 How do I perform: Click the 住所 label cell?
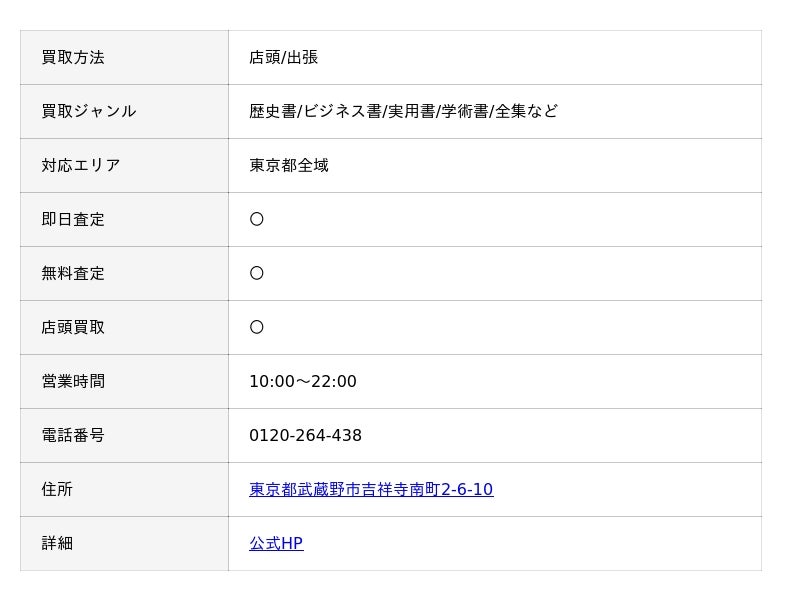pos(124,489)
